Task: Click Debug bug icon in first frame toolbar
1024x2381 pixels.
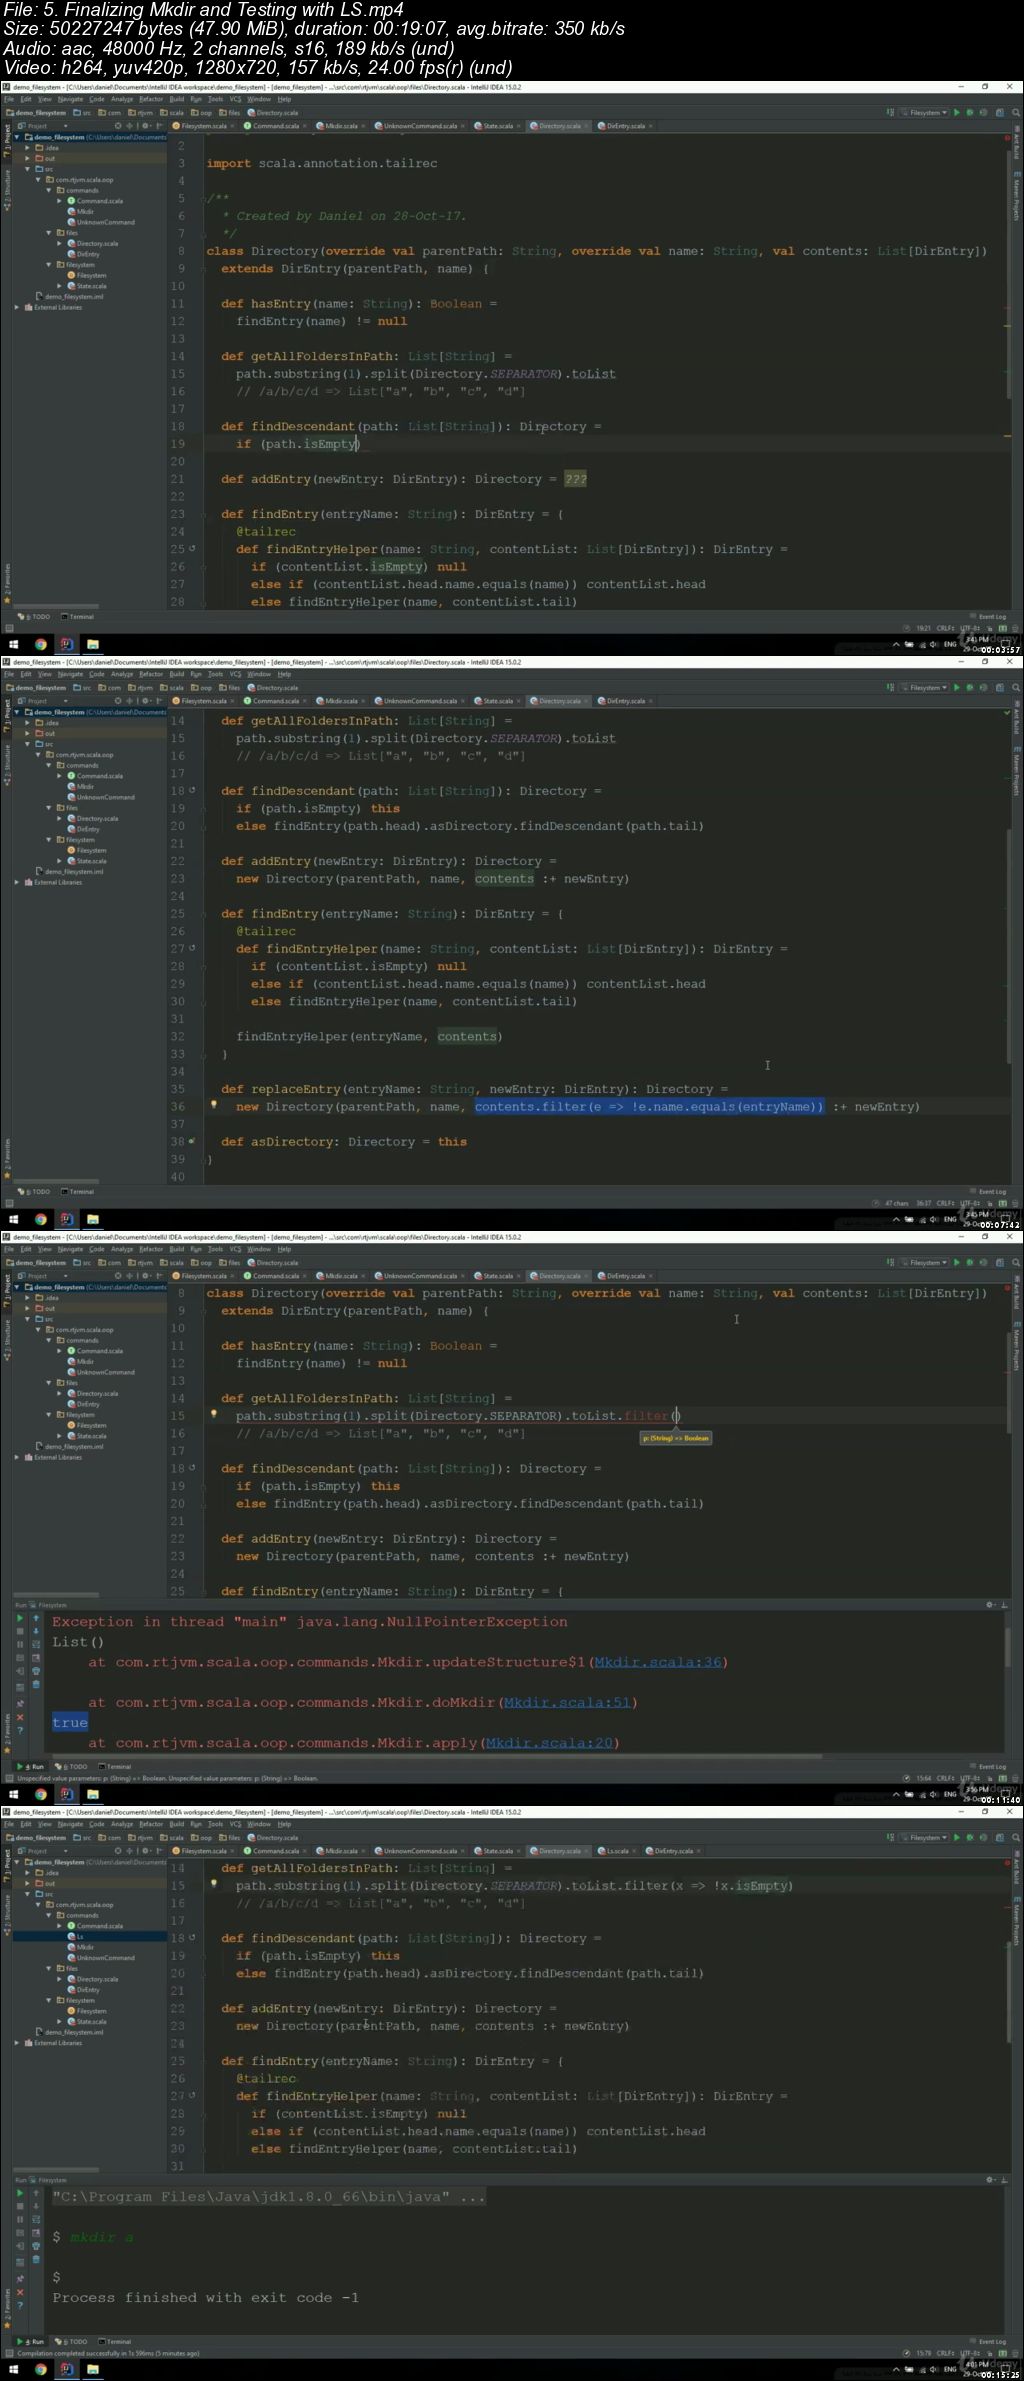Action: pos(969,113)
